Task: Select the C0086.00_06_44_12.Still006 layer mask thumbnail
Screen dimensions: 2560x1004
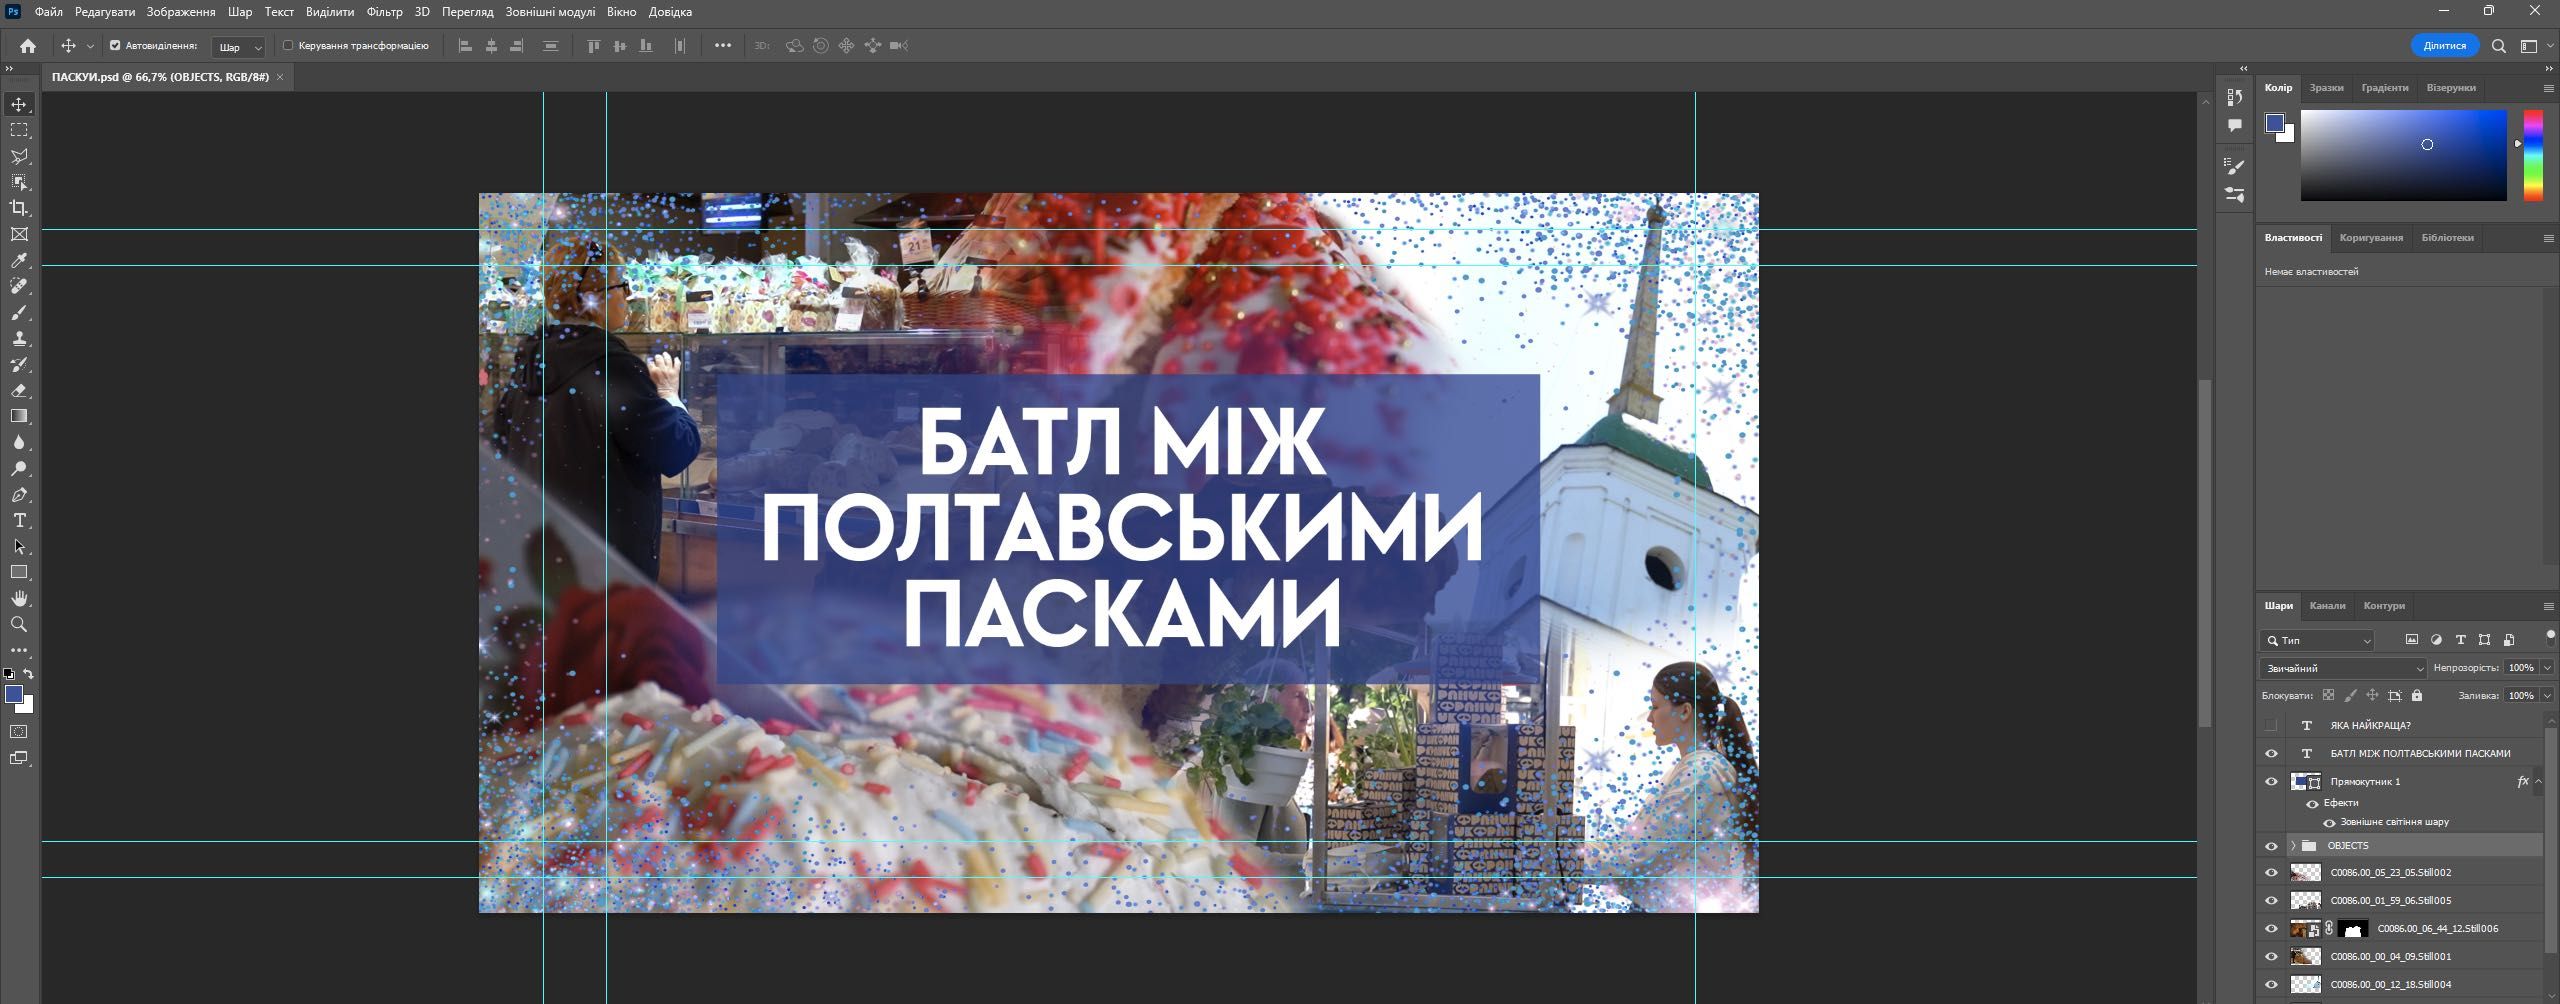Action: (x=2352, y=929)
